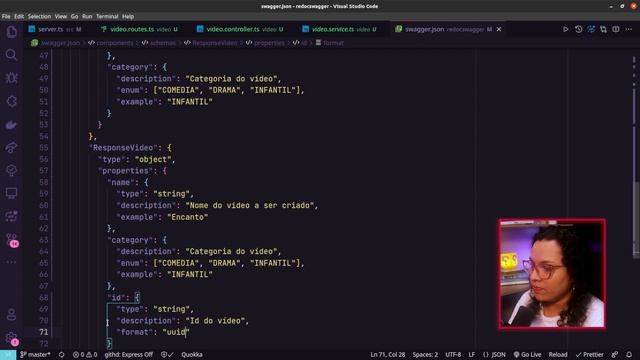Image resolution: width=640 pixels, height=360 pixels.
Task: Change encoding via UTF-8
Action: [453, 355]
